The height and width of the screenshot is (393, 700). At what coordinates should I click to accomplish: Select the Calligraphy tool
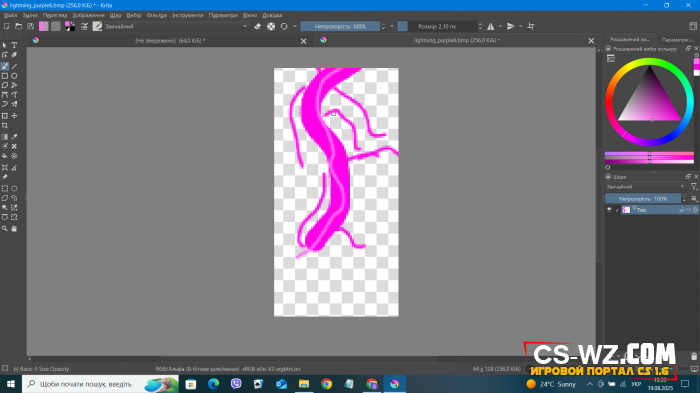(x=14, y=54)
